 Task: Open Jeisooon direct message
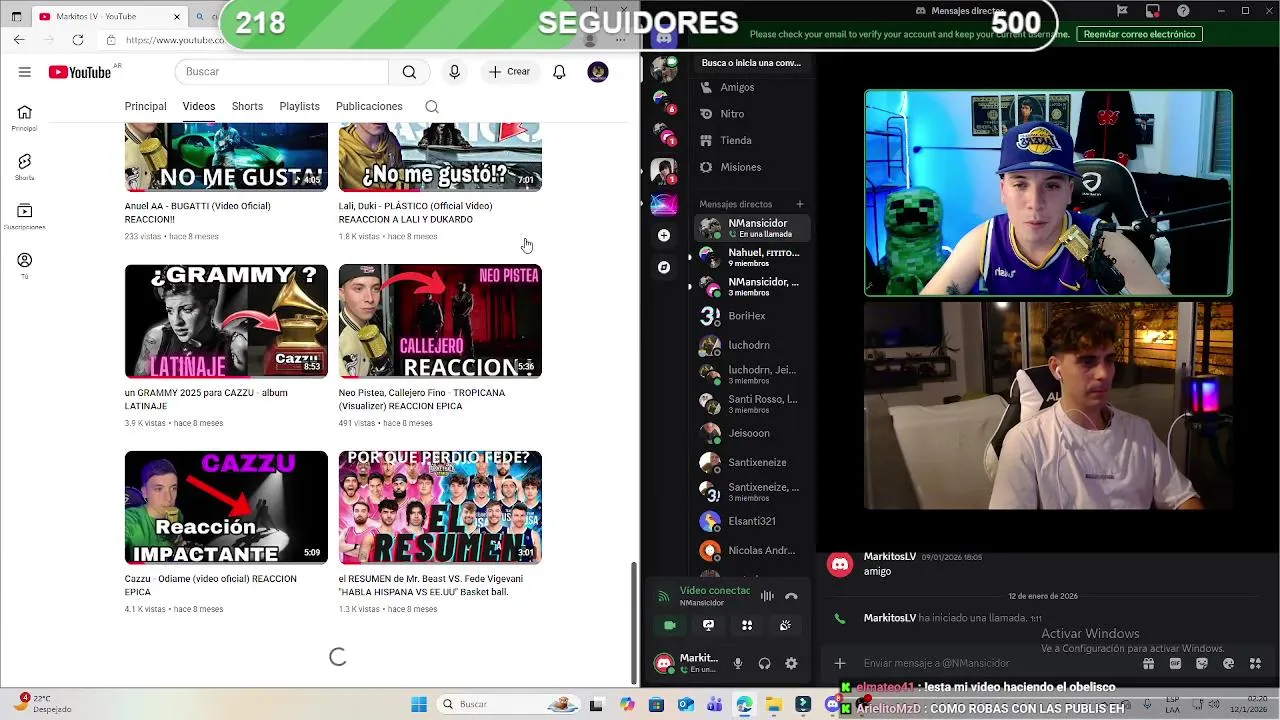[x=752, y=433]
